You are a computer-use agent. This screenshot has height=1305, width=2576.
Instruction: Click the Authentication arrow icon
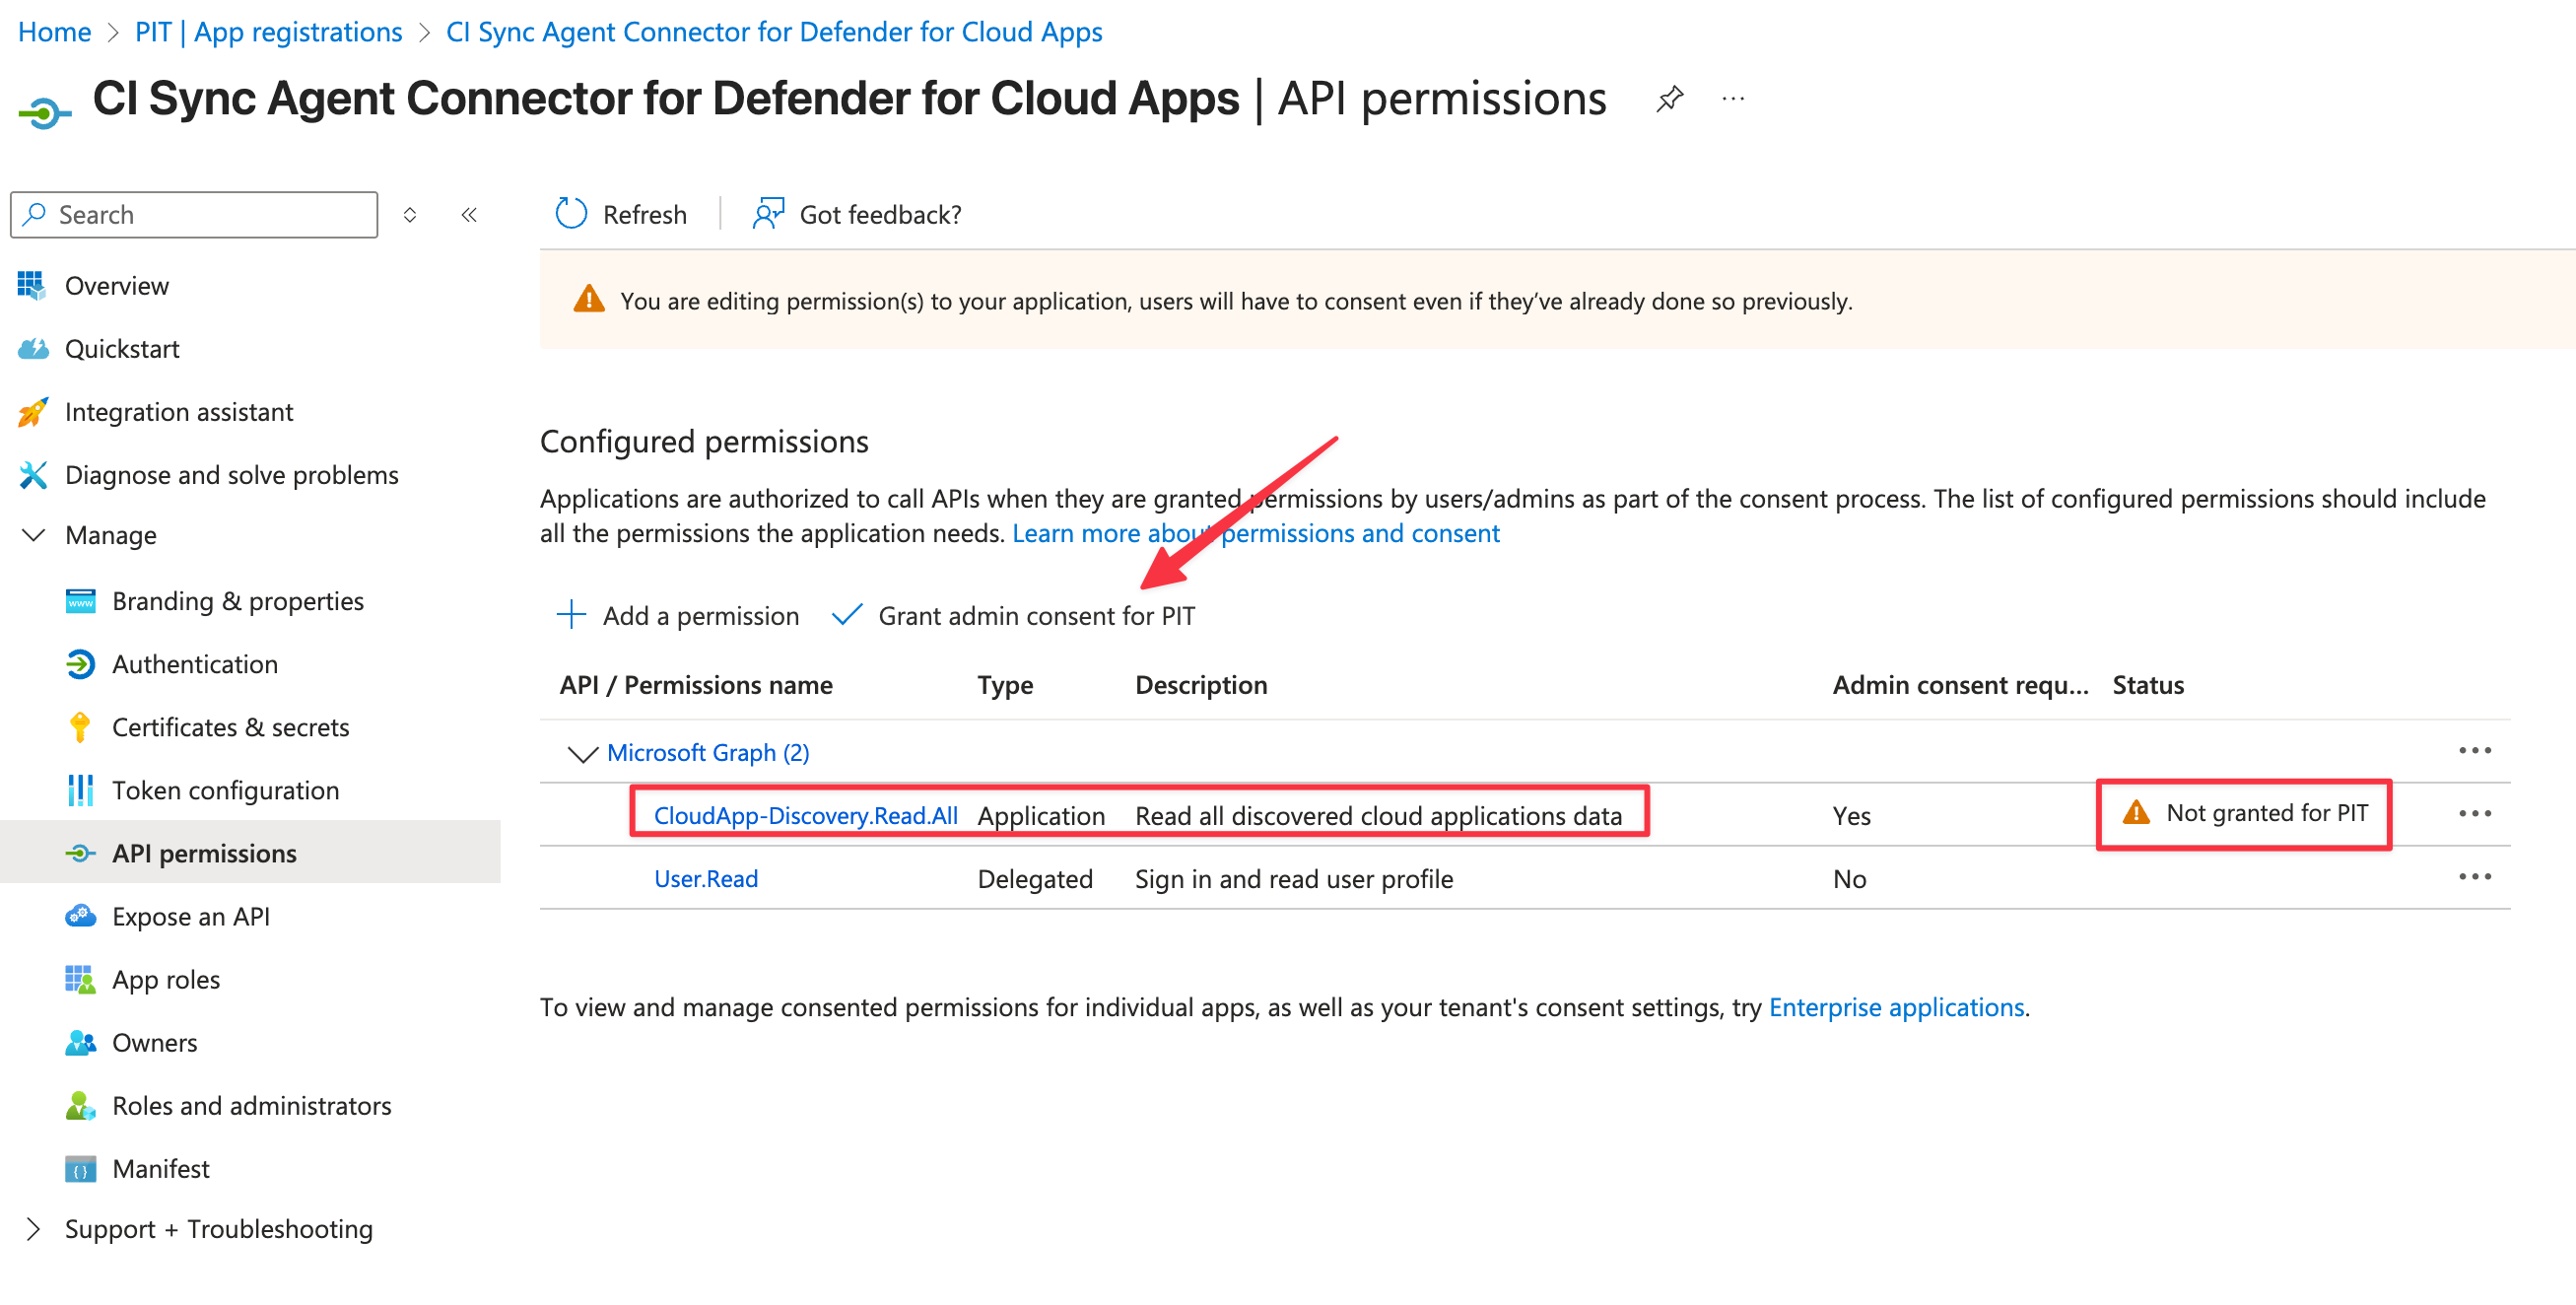click(x=80, y=664)
